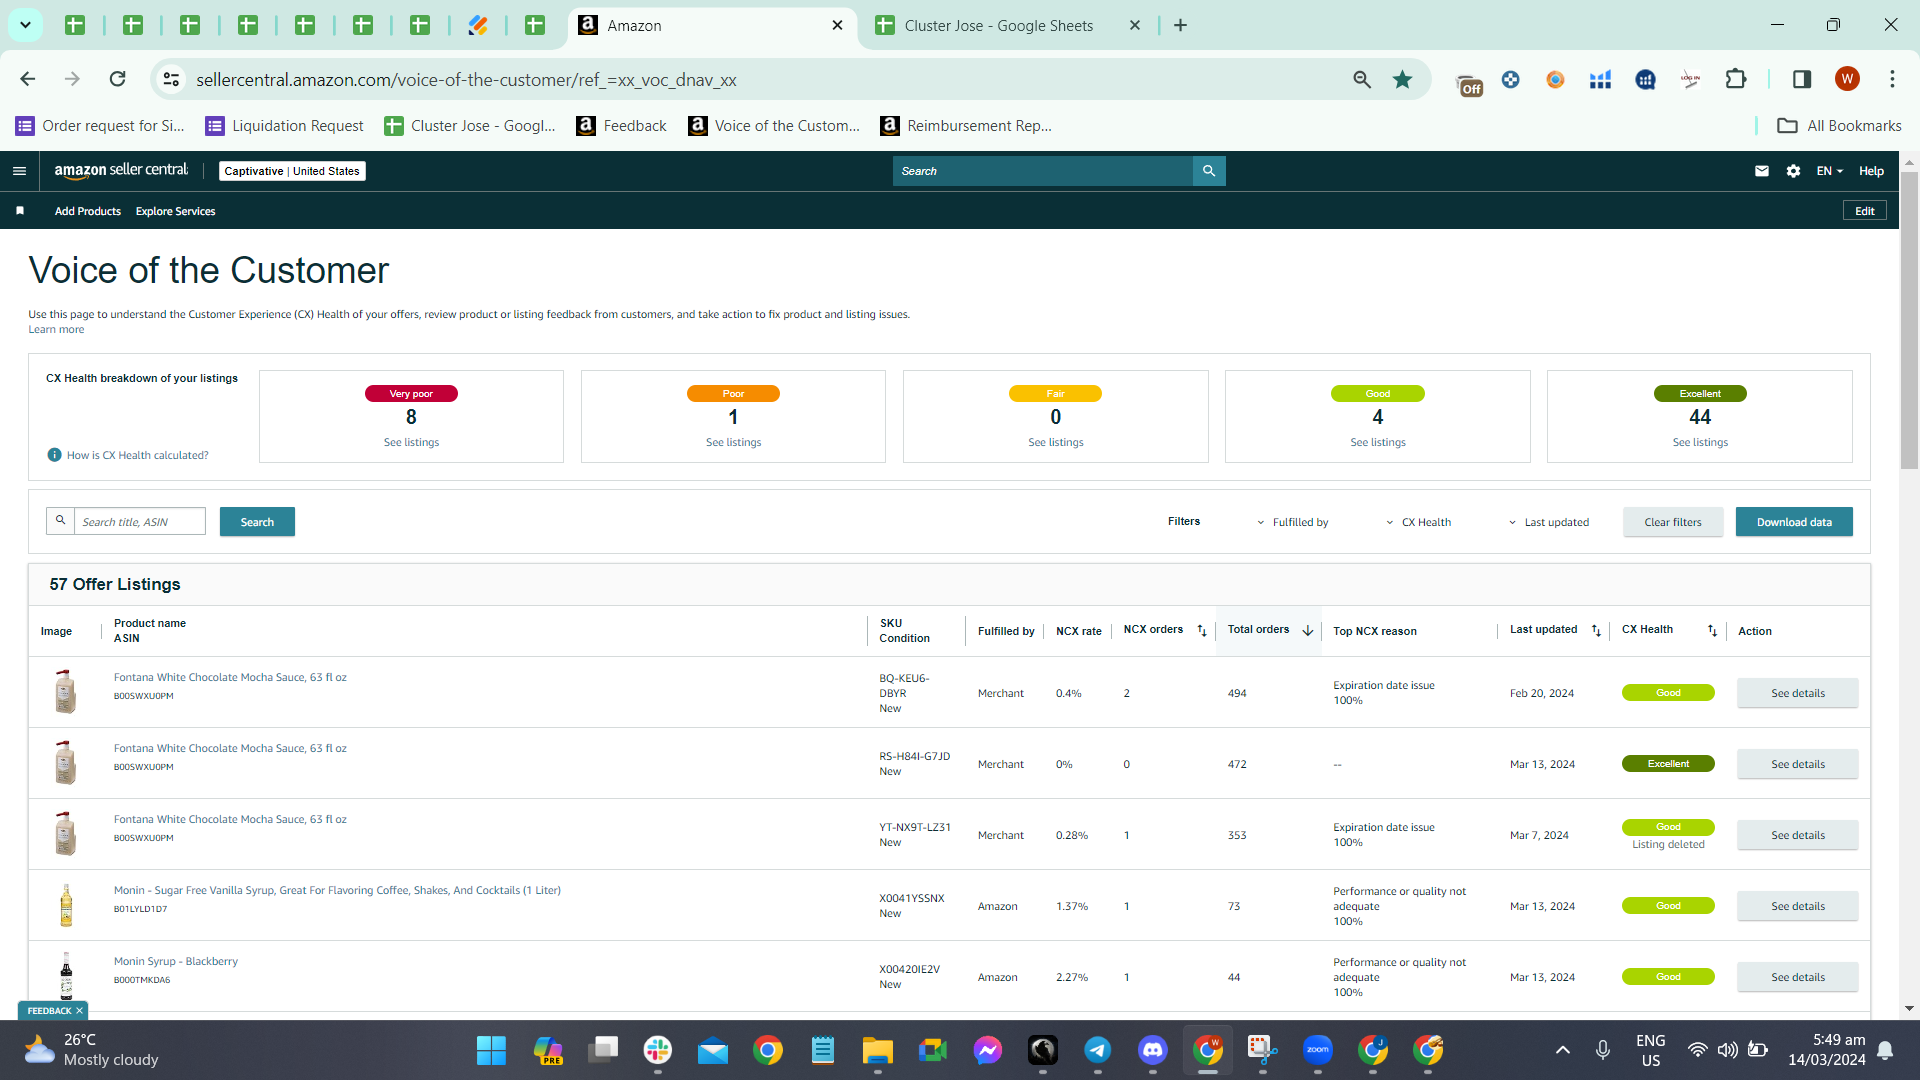Click See listings under Very poor

pos(411,443)
